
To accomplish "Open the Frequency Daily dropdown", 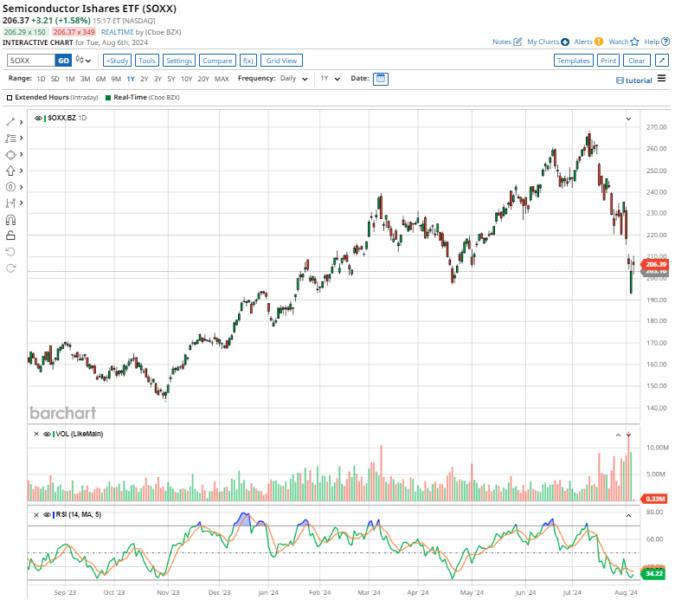I will [x=294, y=79].
